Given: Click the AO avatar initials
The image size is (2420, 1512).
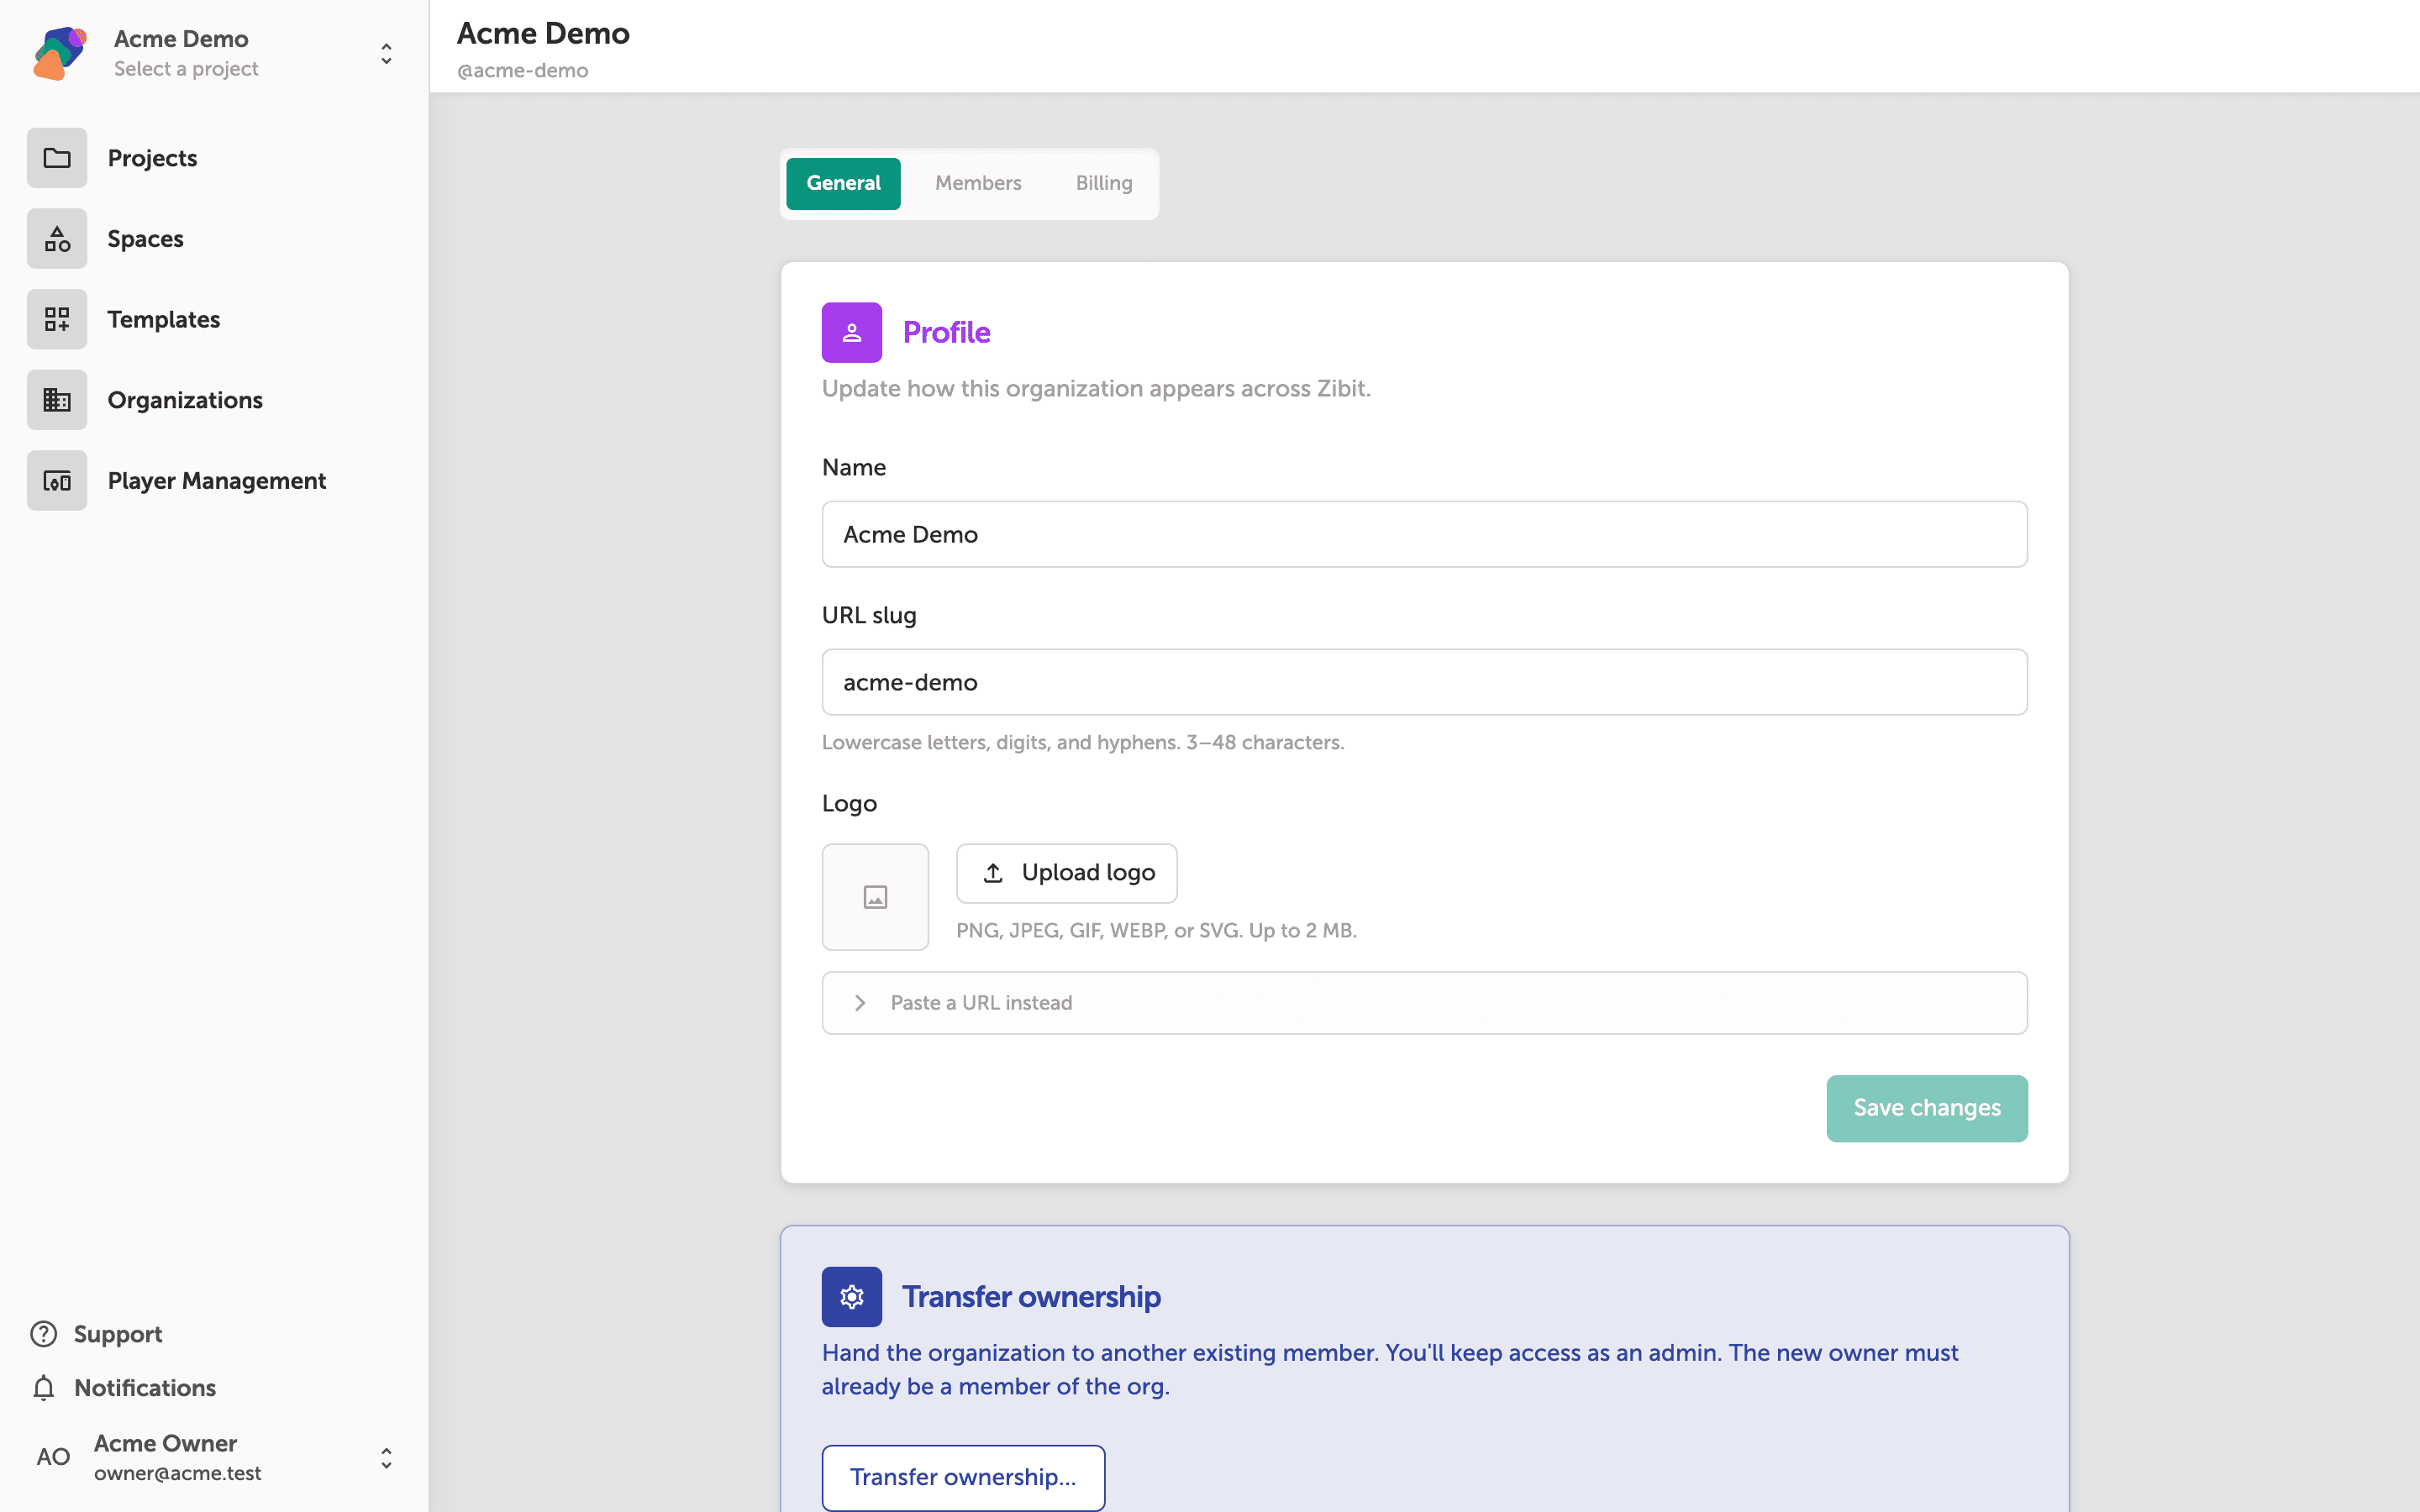Looking at the screenshot, I should point(54,1457).
